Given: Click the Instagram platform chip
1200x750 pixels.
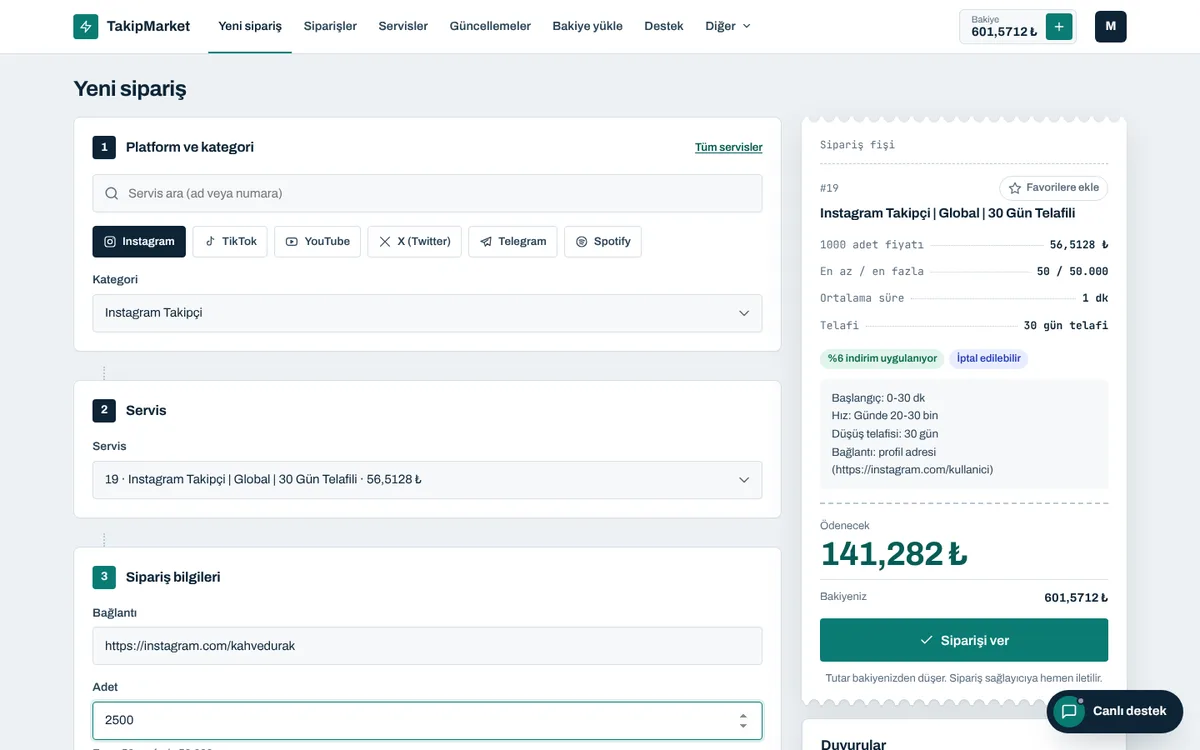Looking at the screenshot, I should [139, 241].
